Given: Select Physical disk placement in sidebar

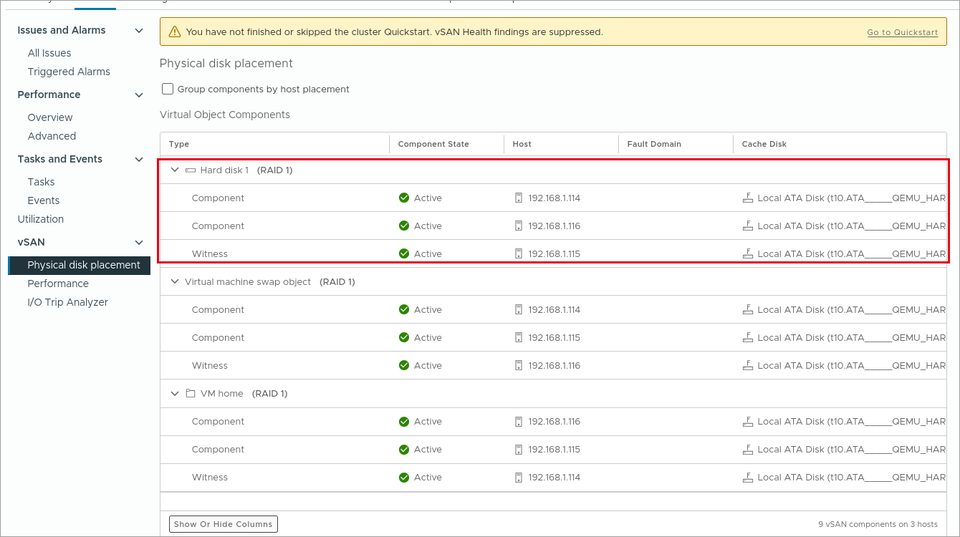Looking at the screenshot, I should coord(79,265).
